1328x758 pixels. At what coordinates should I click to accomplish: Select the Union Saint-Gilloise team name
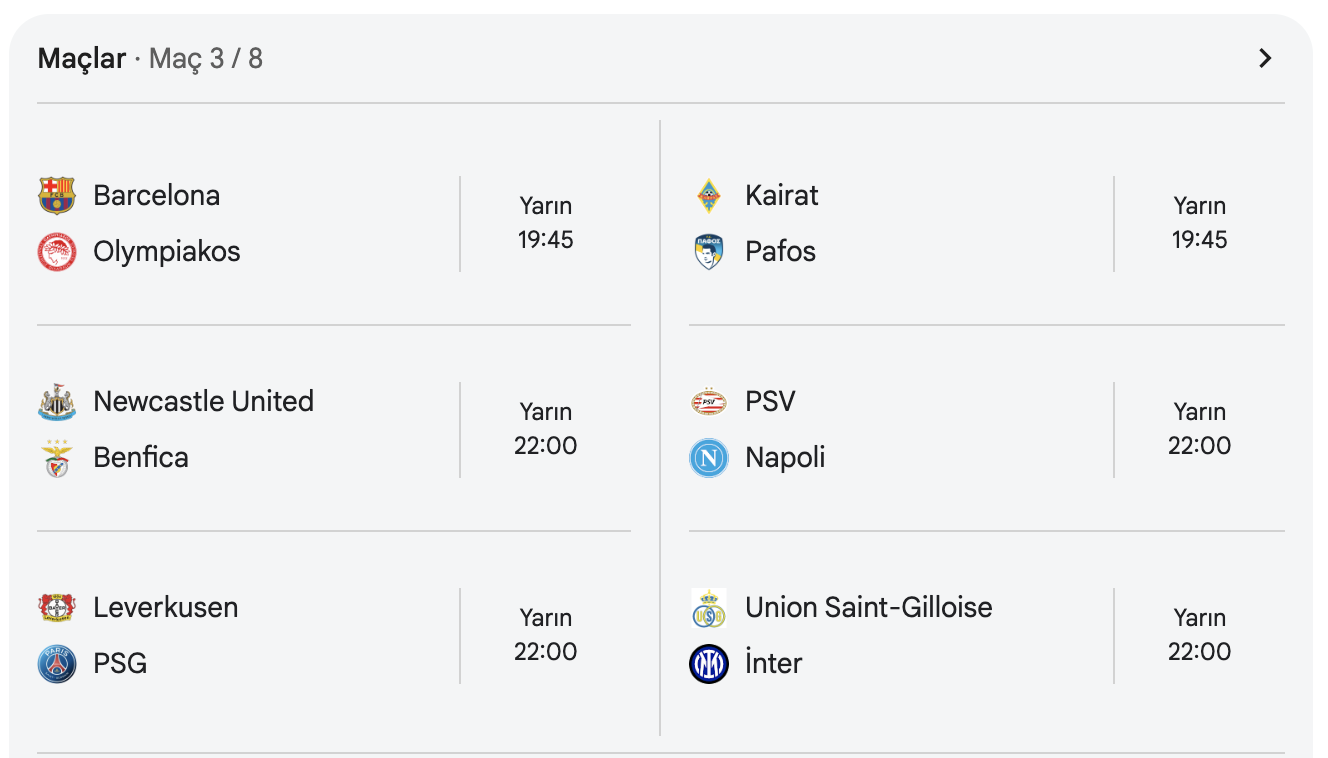pos(868,607)
